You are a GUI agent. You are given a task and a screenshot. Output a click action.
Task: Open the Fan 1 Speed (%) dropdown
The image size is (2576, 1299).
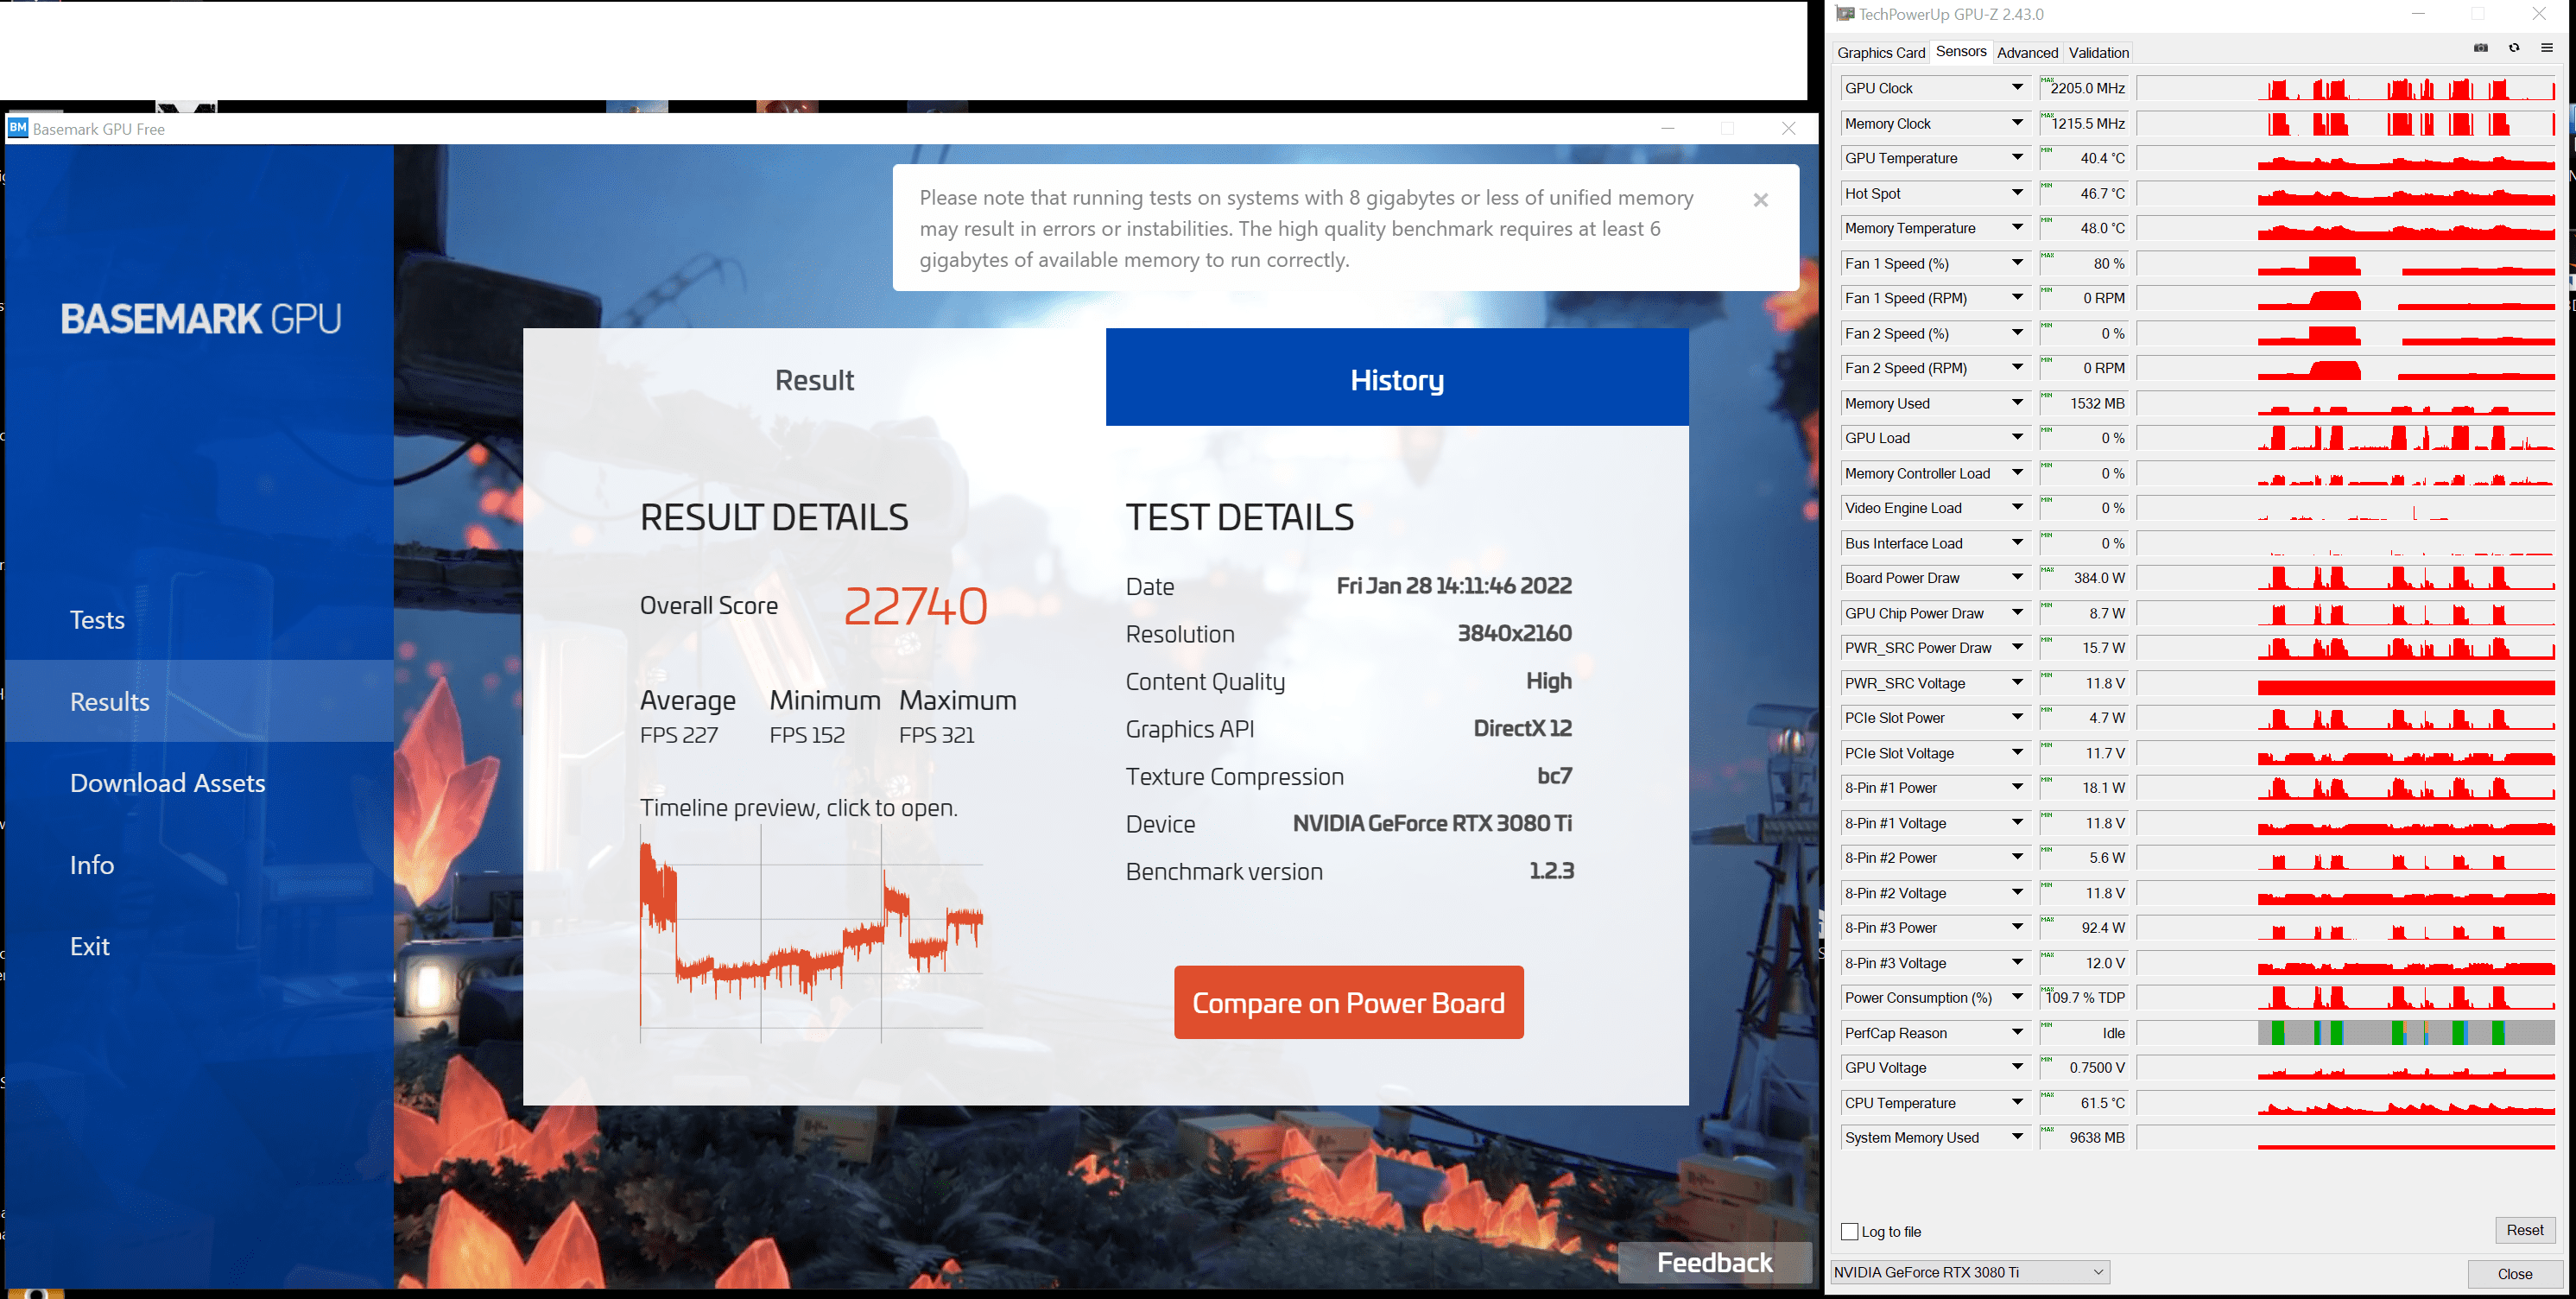tap(2017, 263)
